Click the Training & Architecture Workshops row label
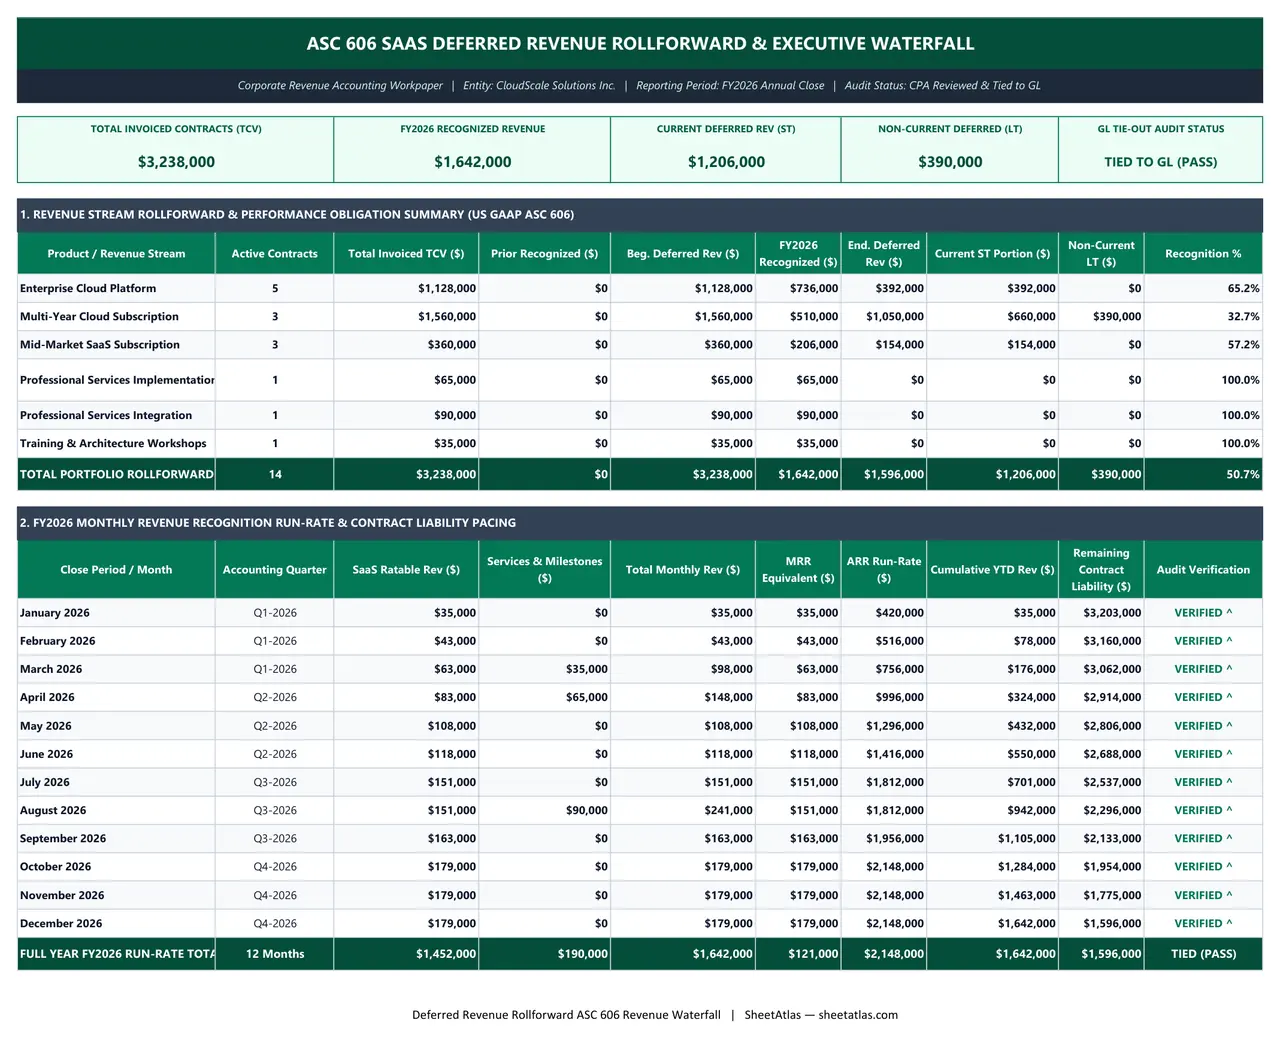 (113, 443)
